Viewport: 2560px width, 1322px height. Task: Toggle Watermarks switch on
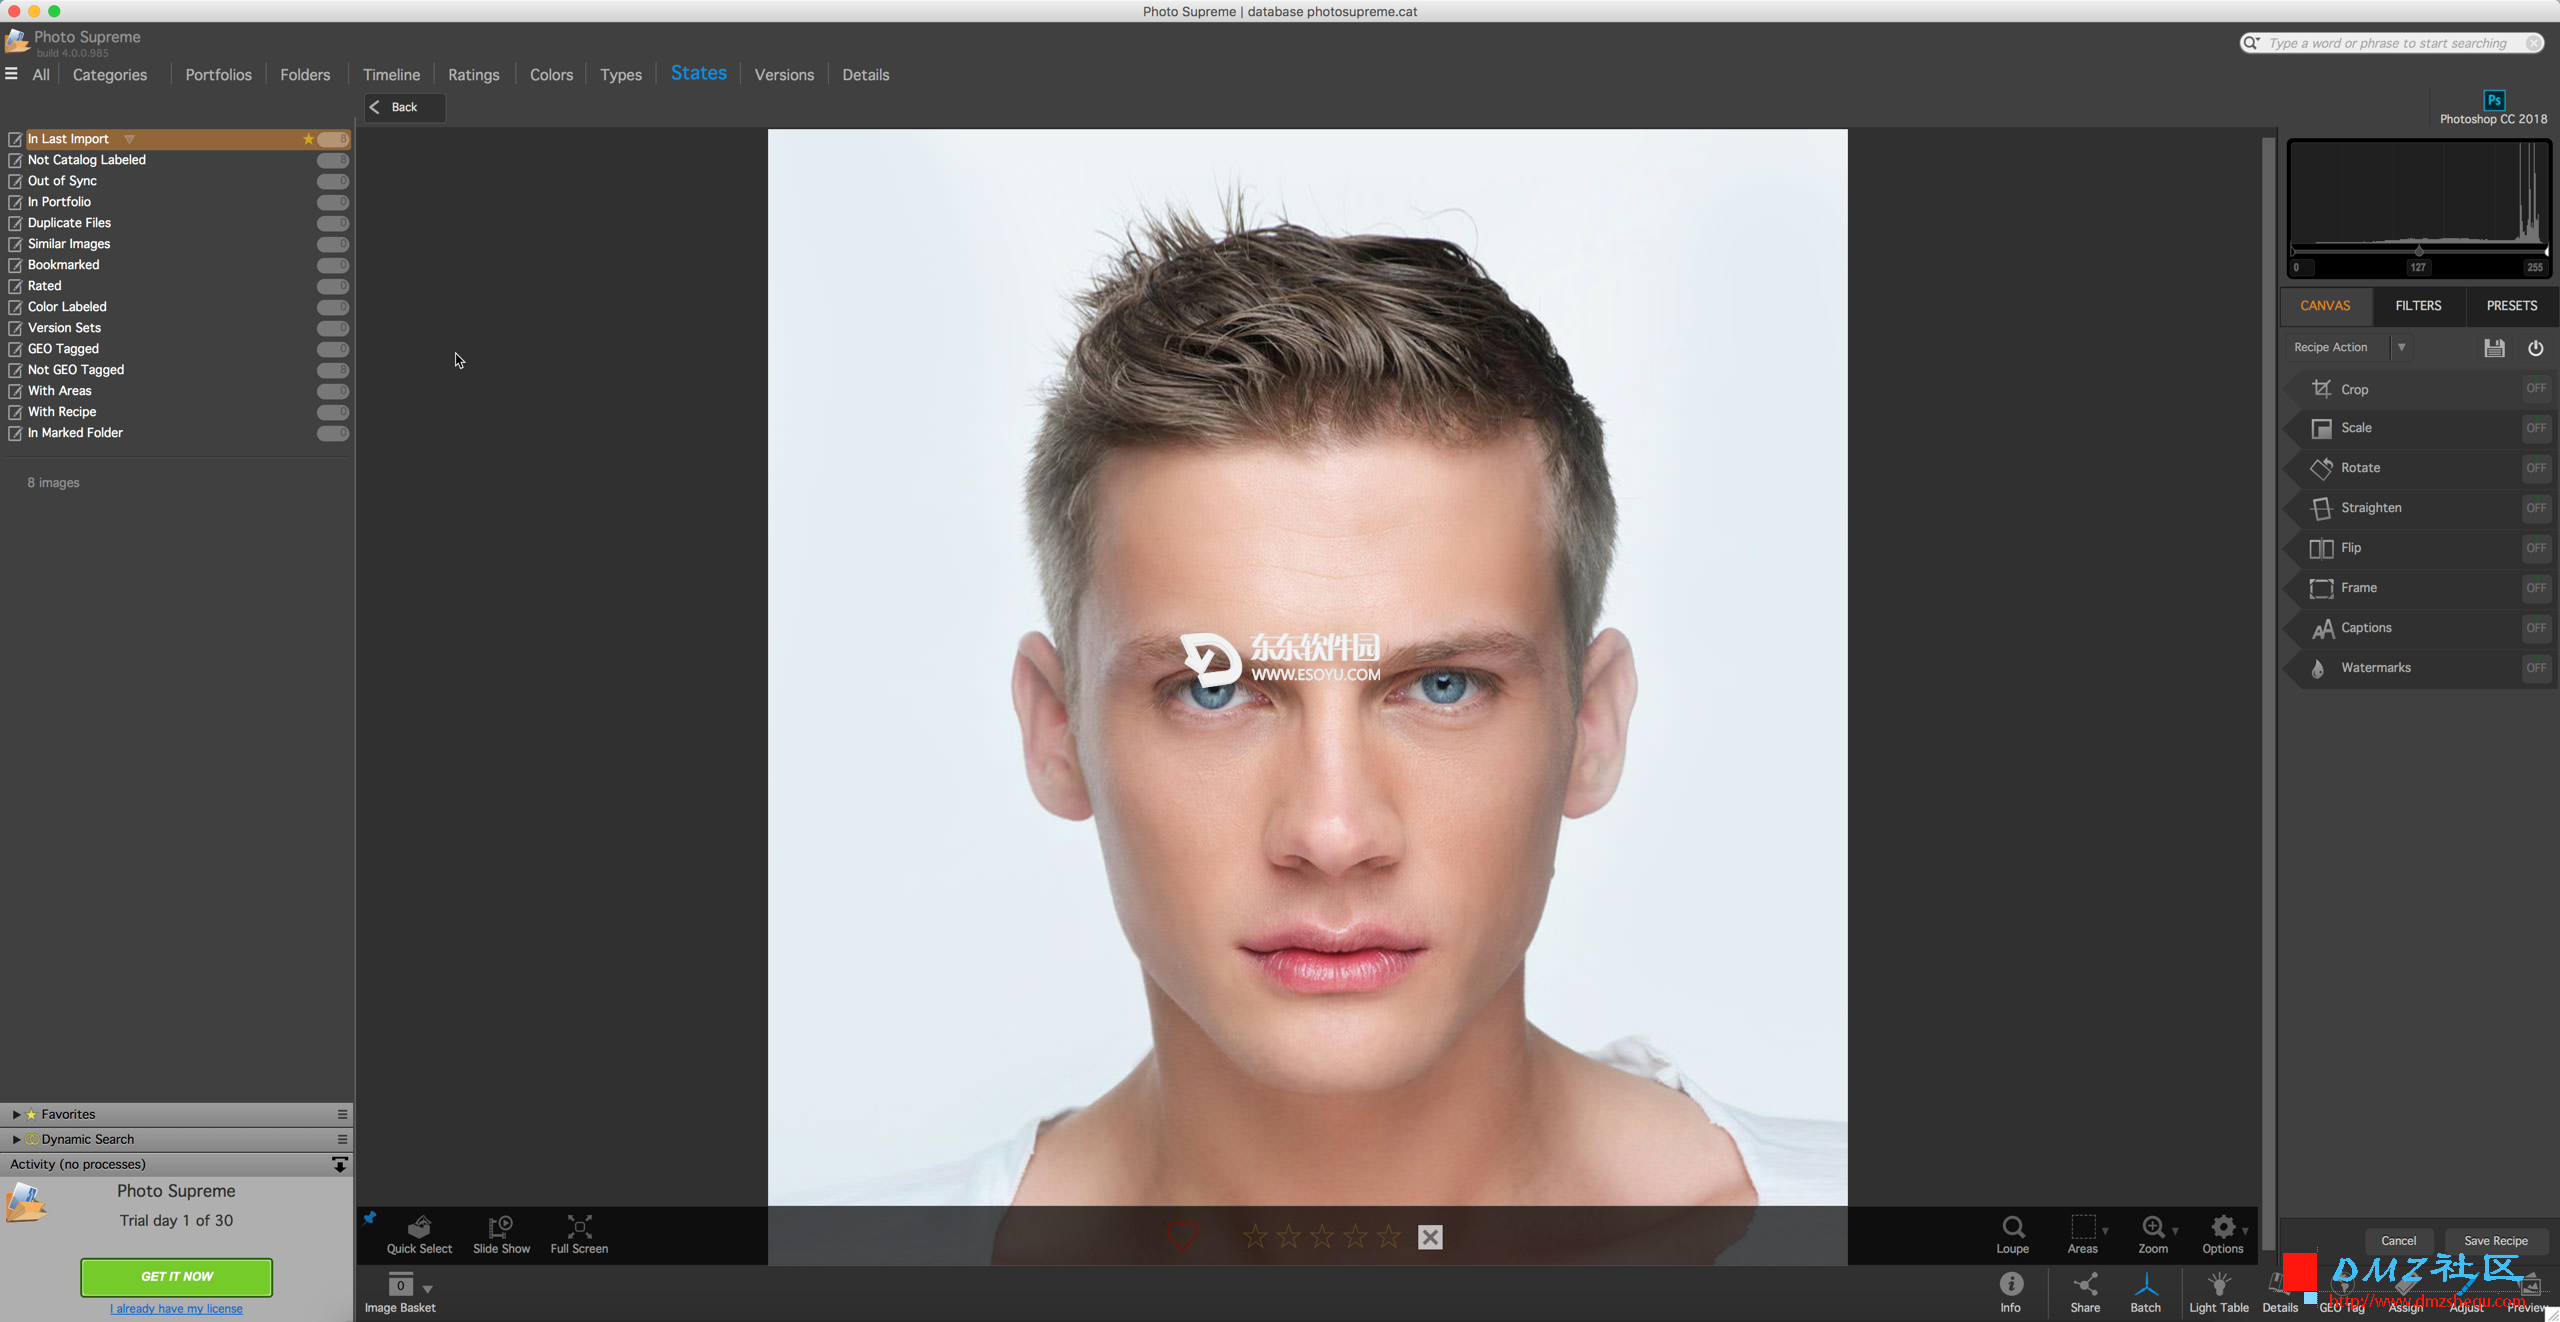coord(2536,668)
